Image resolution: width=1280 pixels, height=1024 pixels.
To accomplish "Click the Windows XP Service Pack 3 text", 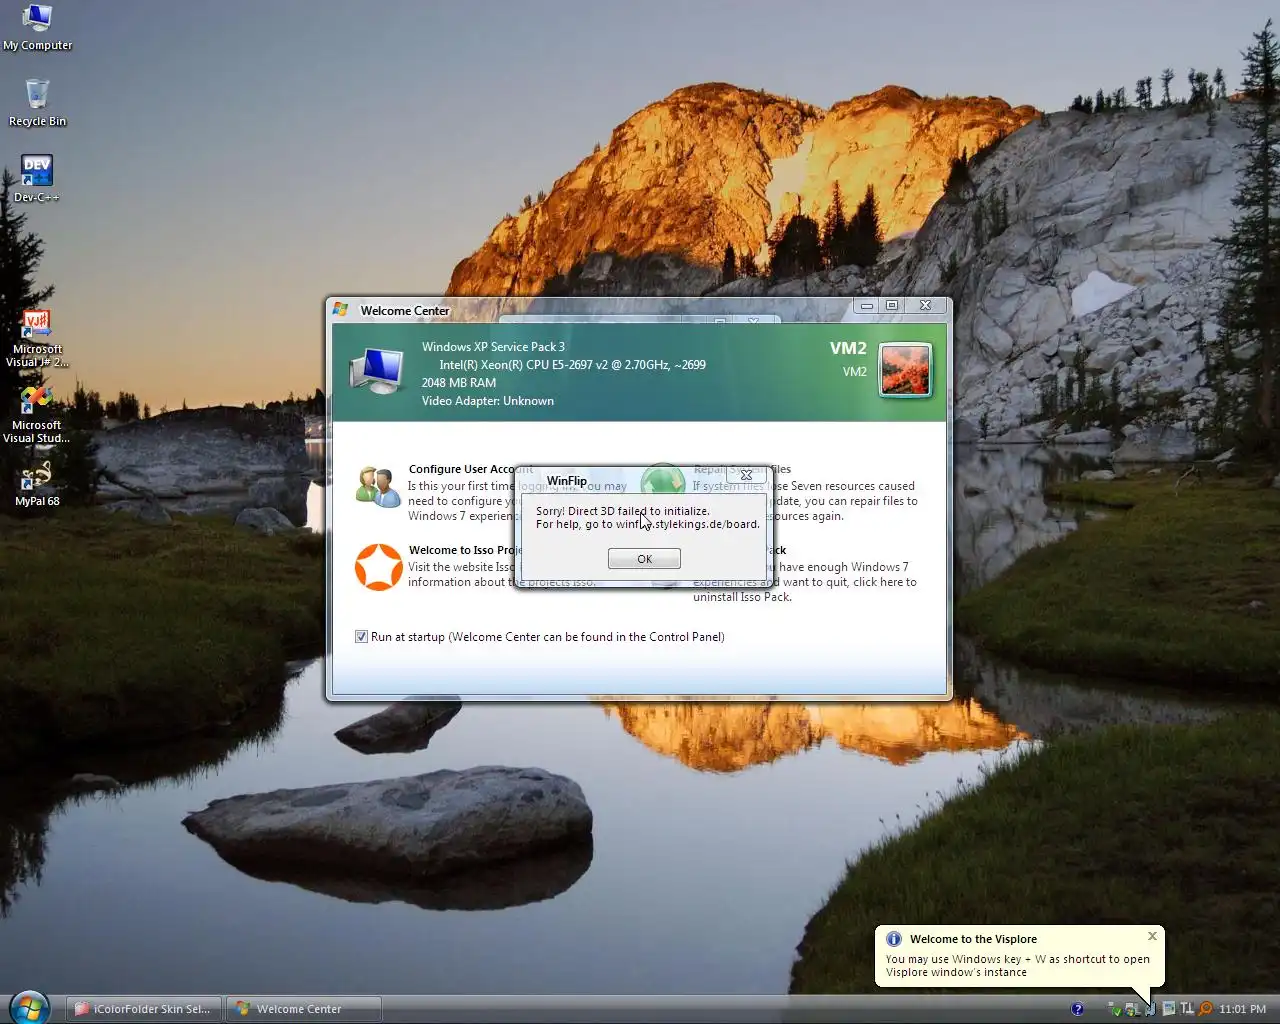I will [493, 347].
